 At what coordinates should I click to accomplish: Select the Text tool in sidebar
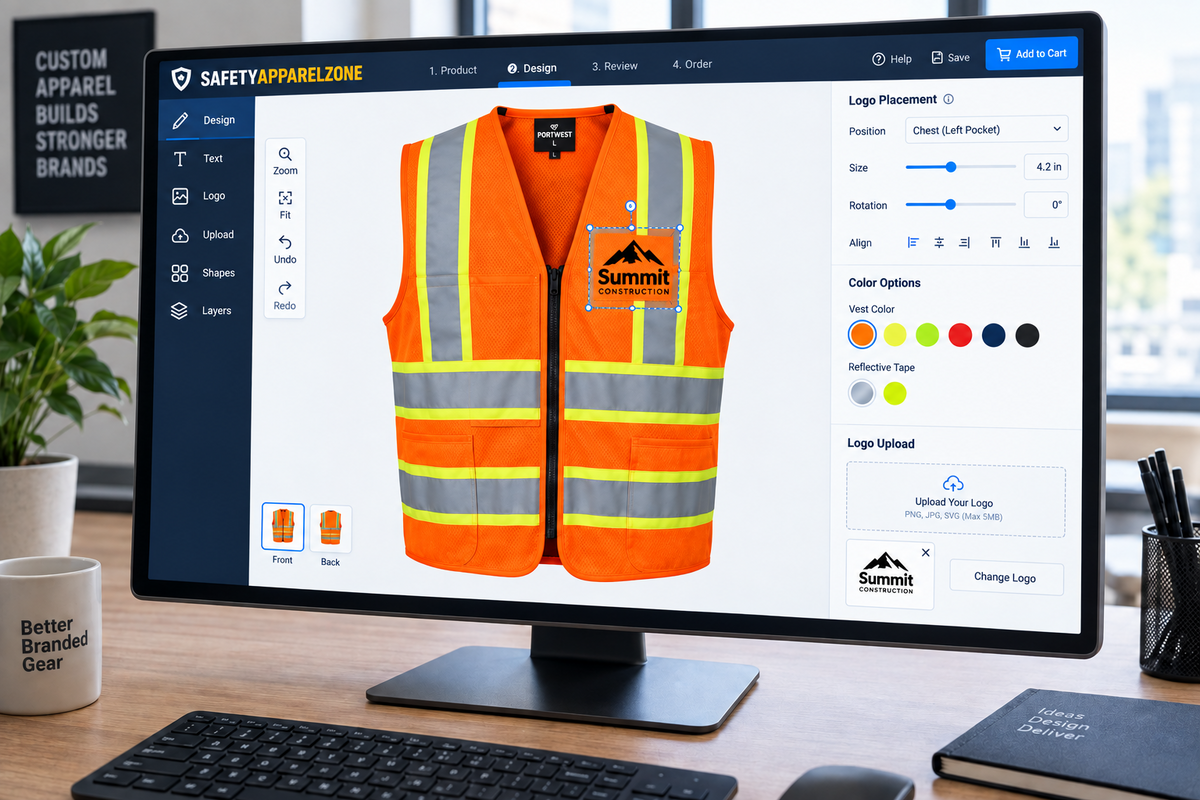[199, 158]
